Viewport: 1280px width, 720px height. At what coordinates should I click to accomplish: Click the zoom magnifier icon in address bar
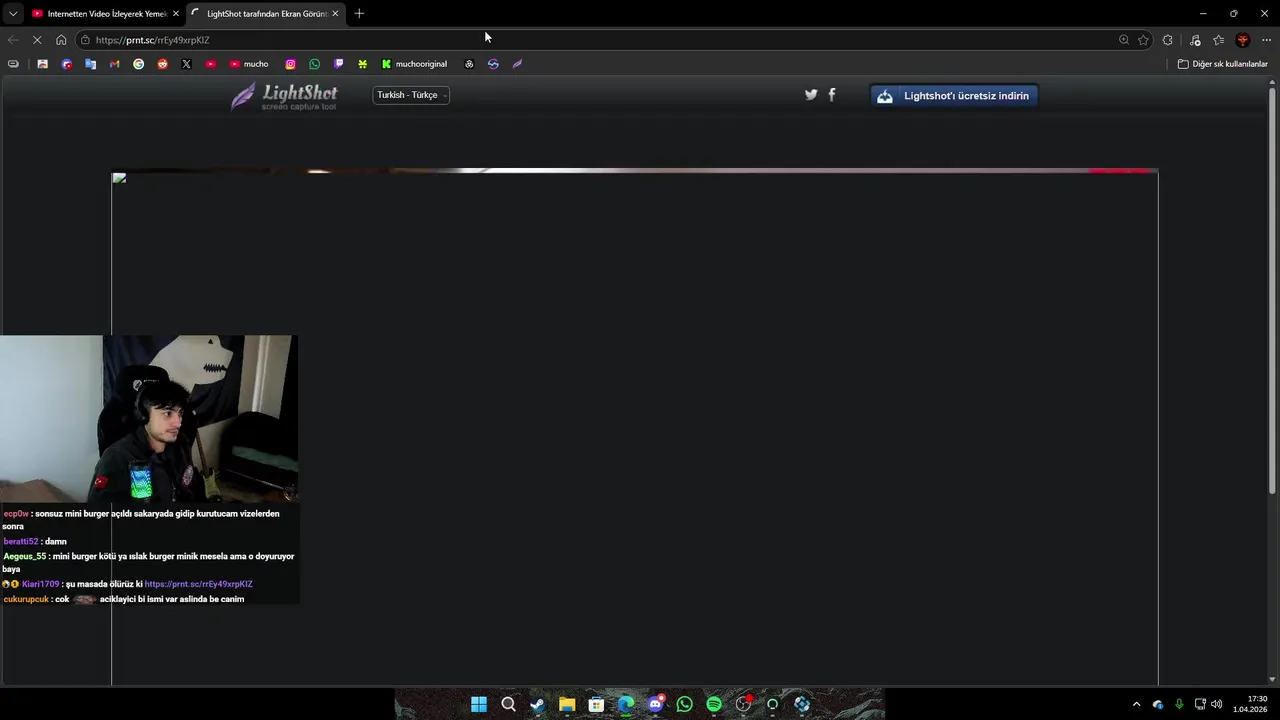tap(1124, 40)
